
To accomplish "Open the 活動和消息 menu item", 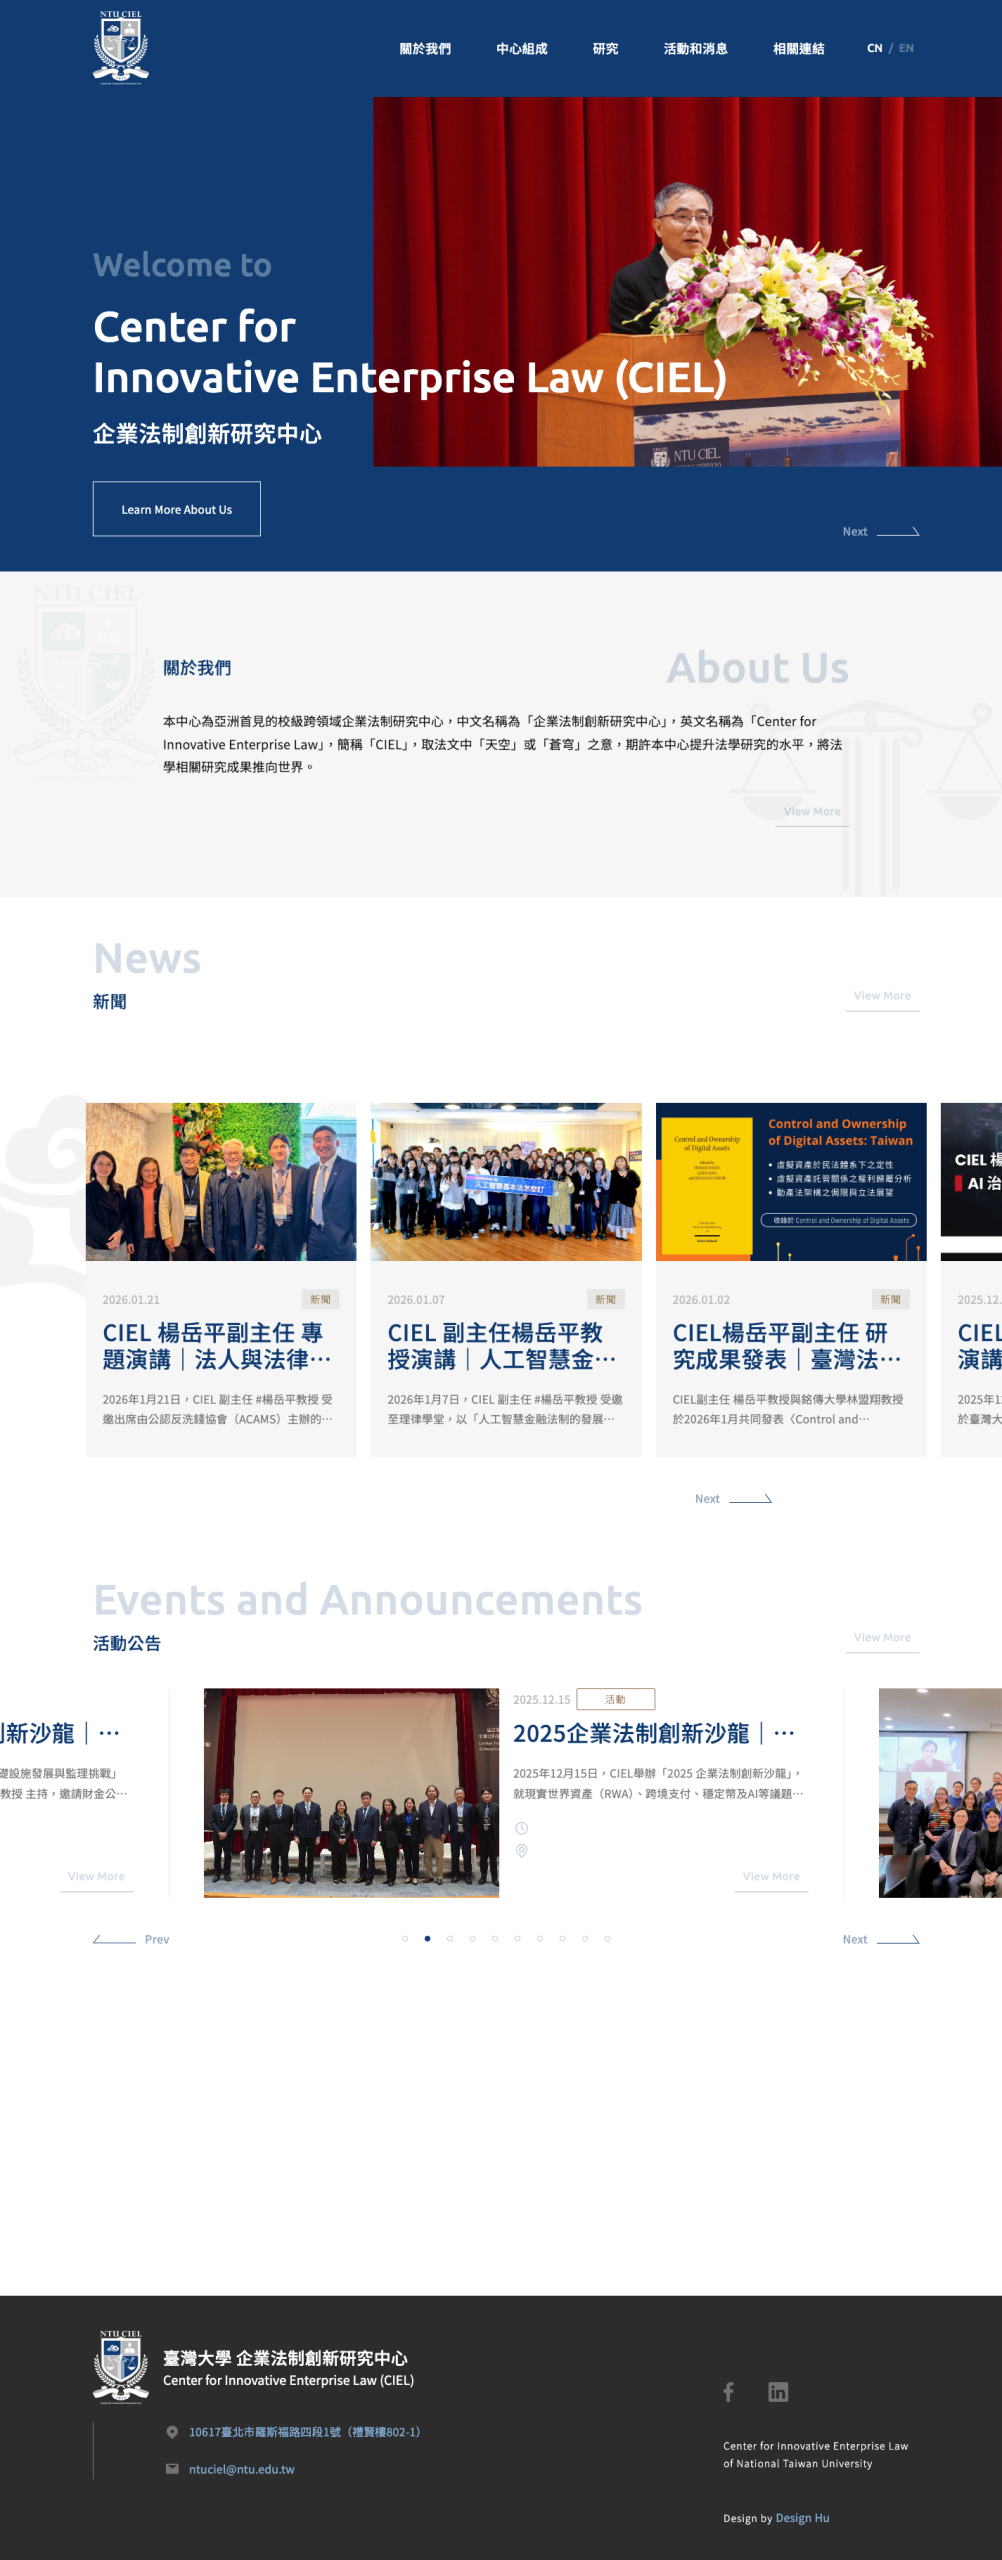I will tap(695, 48).
